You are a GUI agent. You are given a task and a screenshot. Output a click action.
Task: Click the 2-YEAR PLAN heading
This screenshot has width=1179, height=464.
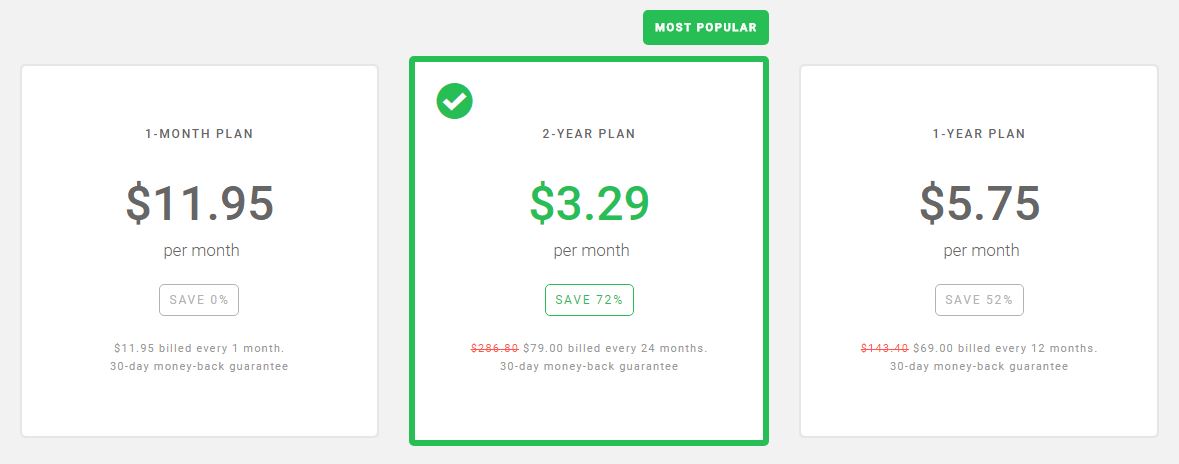point(589,134)
